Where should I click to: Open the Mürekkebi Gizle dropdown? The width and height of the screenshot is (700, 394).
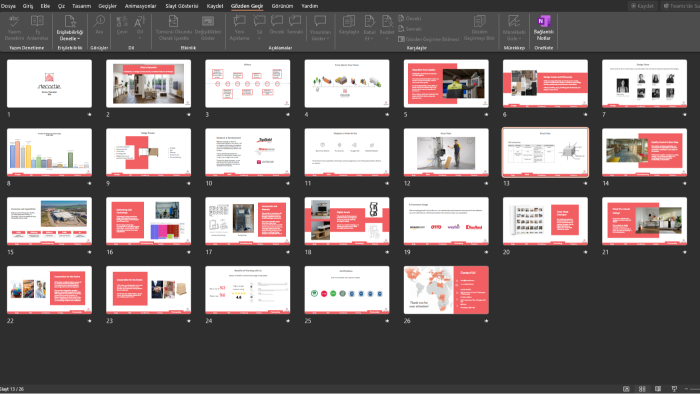click(x=514, y=28)
